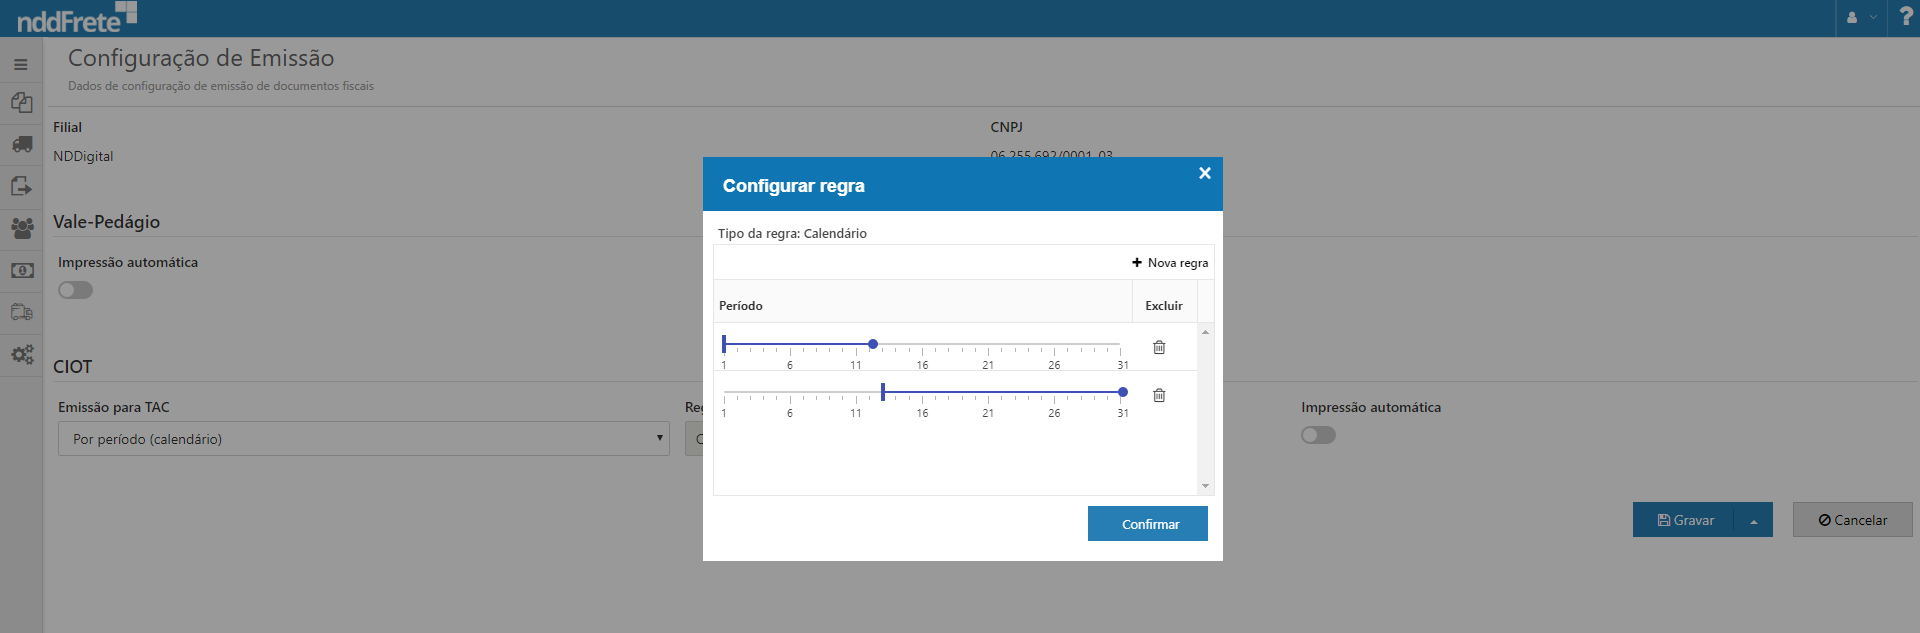The image size is (1920, 633).
Task: Add a Nova regra
Action: pos(1170,263)
